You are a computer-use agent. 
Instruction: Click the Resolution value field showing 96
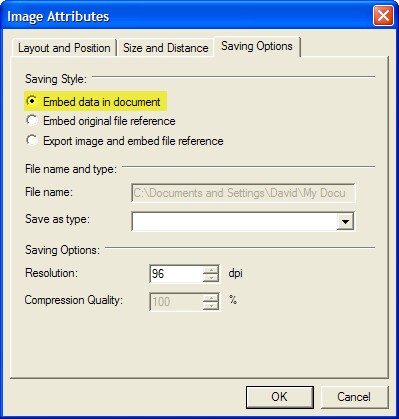point(176,274)
